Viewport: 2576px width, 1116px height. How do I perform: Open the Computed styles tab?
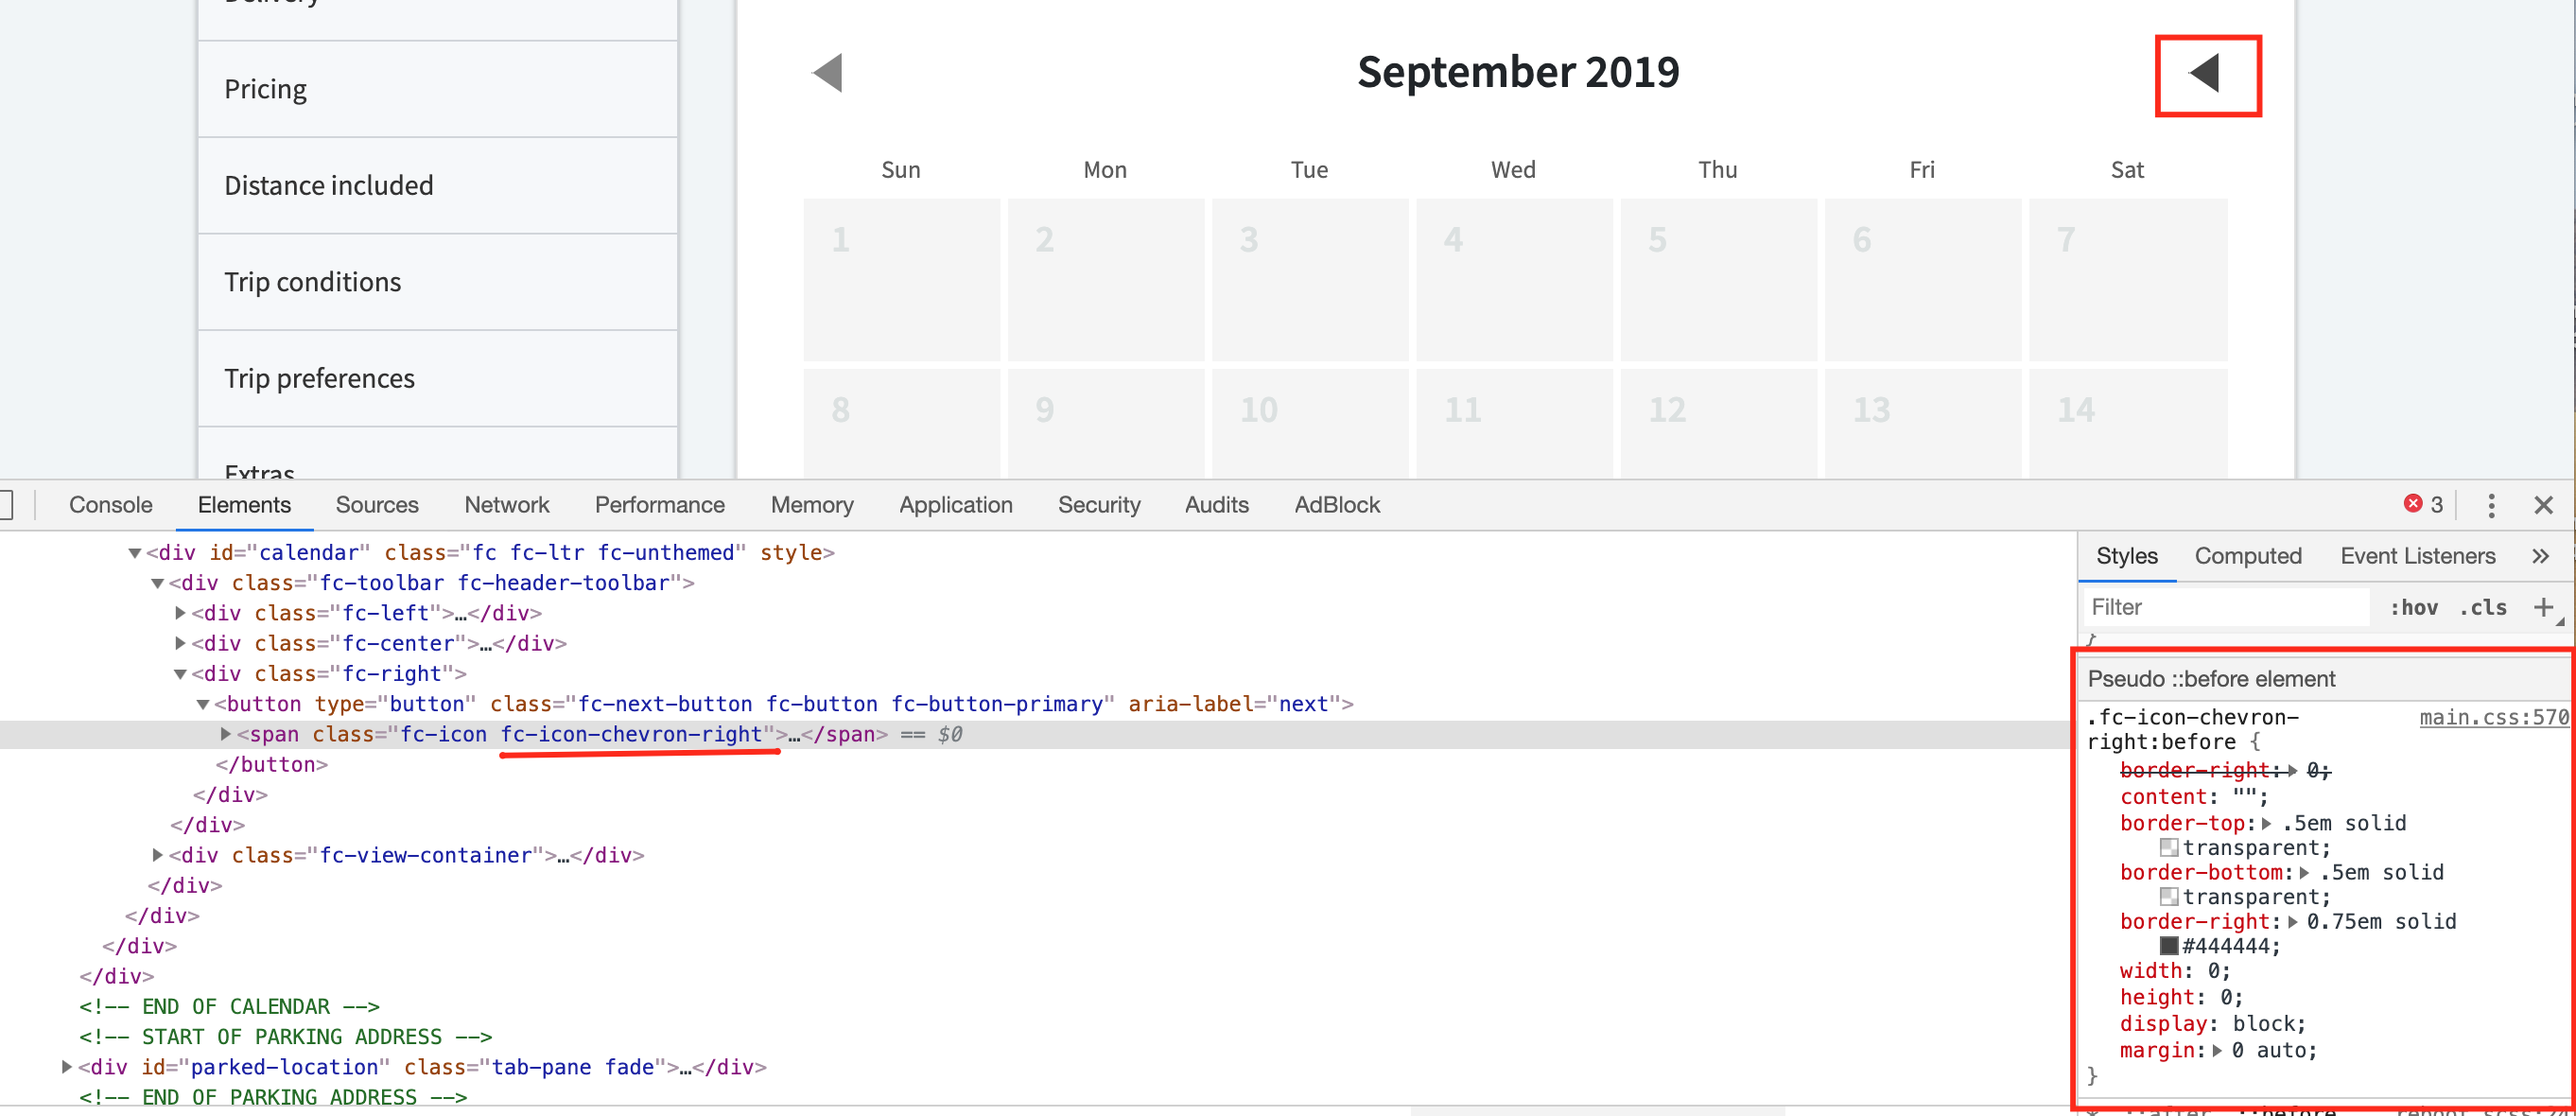coord(2248,556)
